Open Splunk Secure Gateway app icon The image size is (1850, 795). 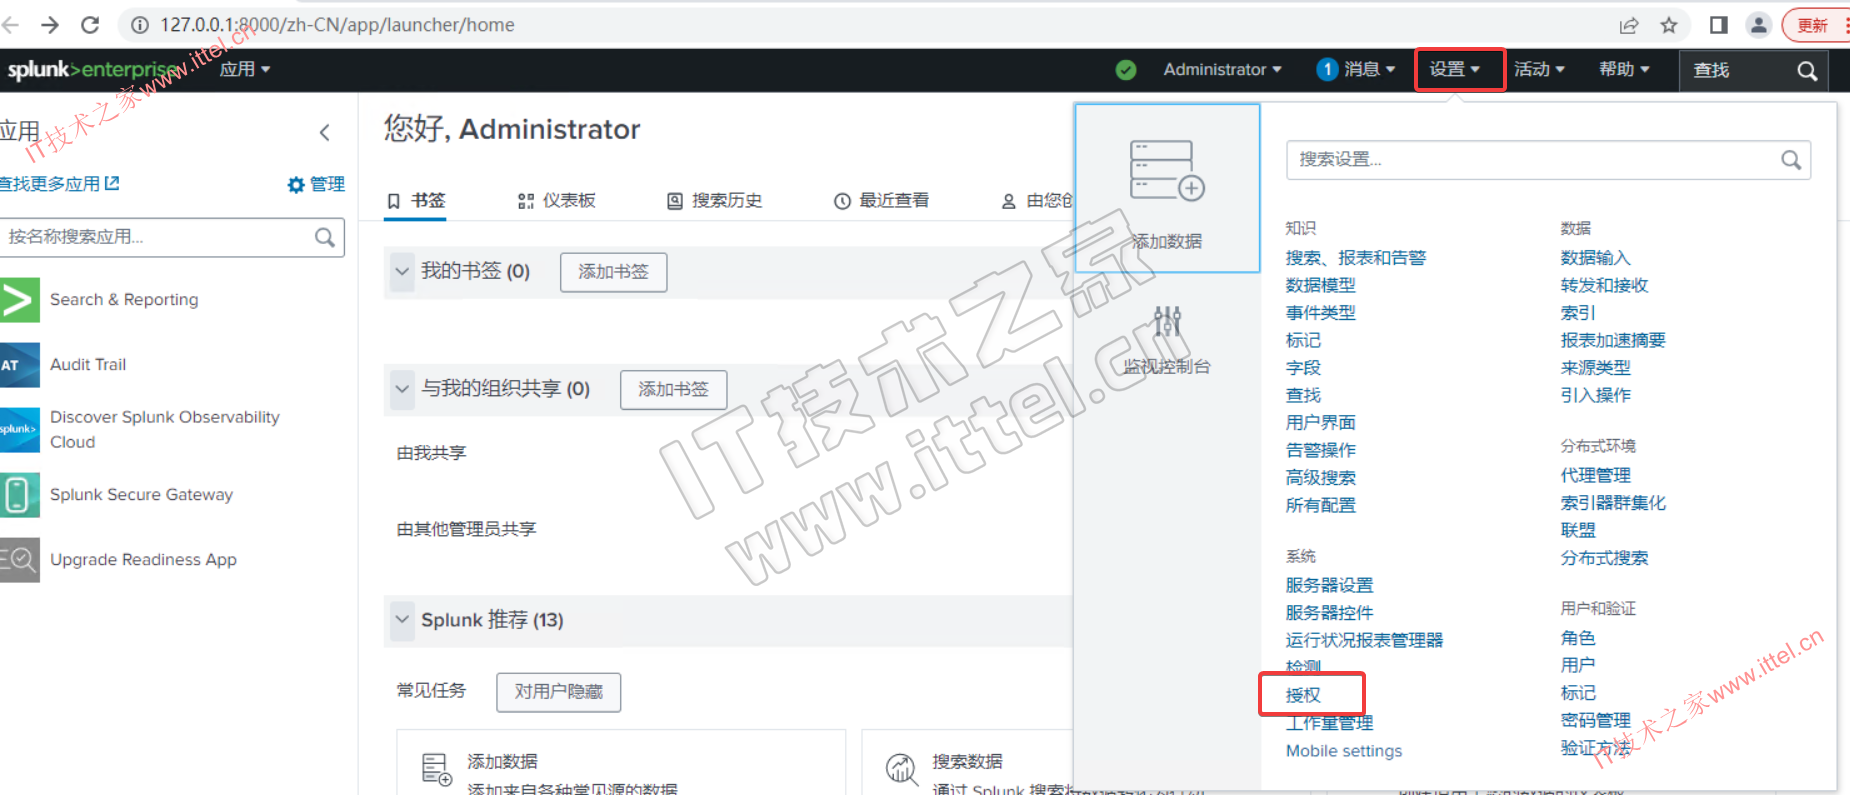click(20, 495)
